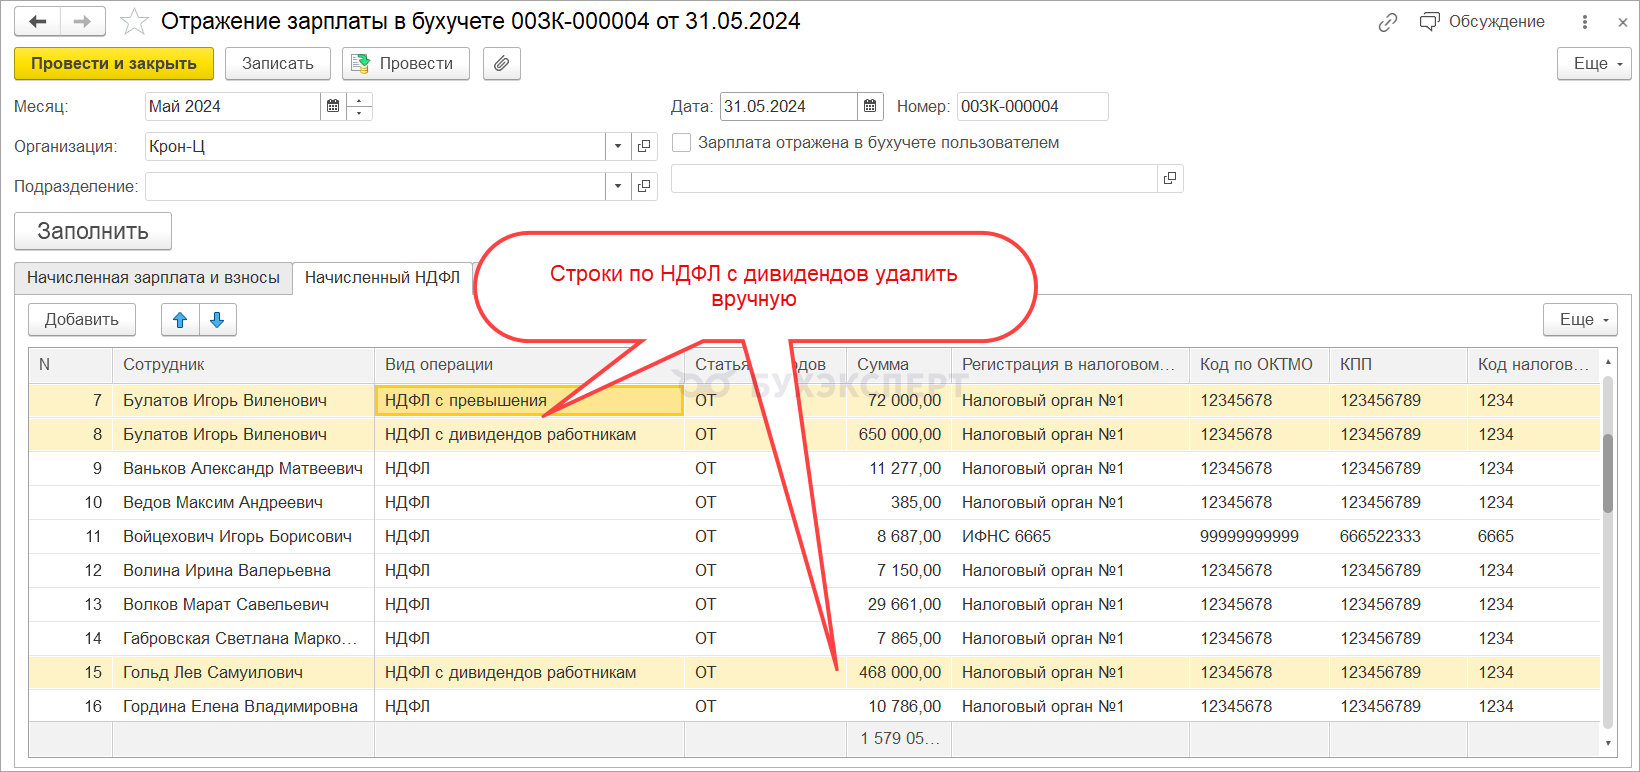Click the back navigation arrow
1640x772 pixels.
38,21
